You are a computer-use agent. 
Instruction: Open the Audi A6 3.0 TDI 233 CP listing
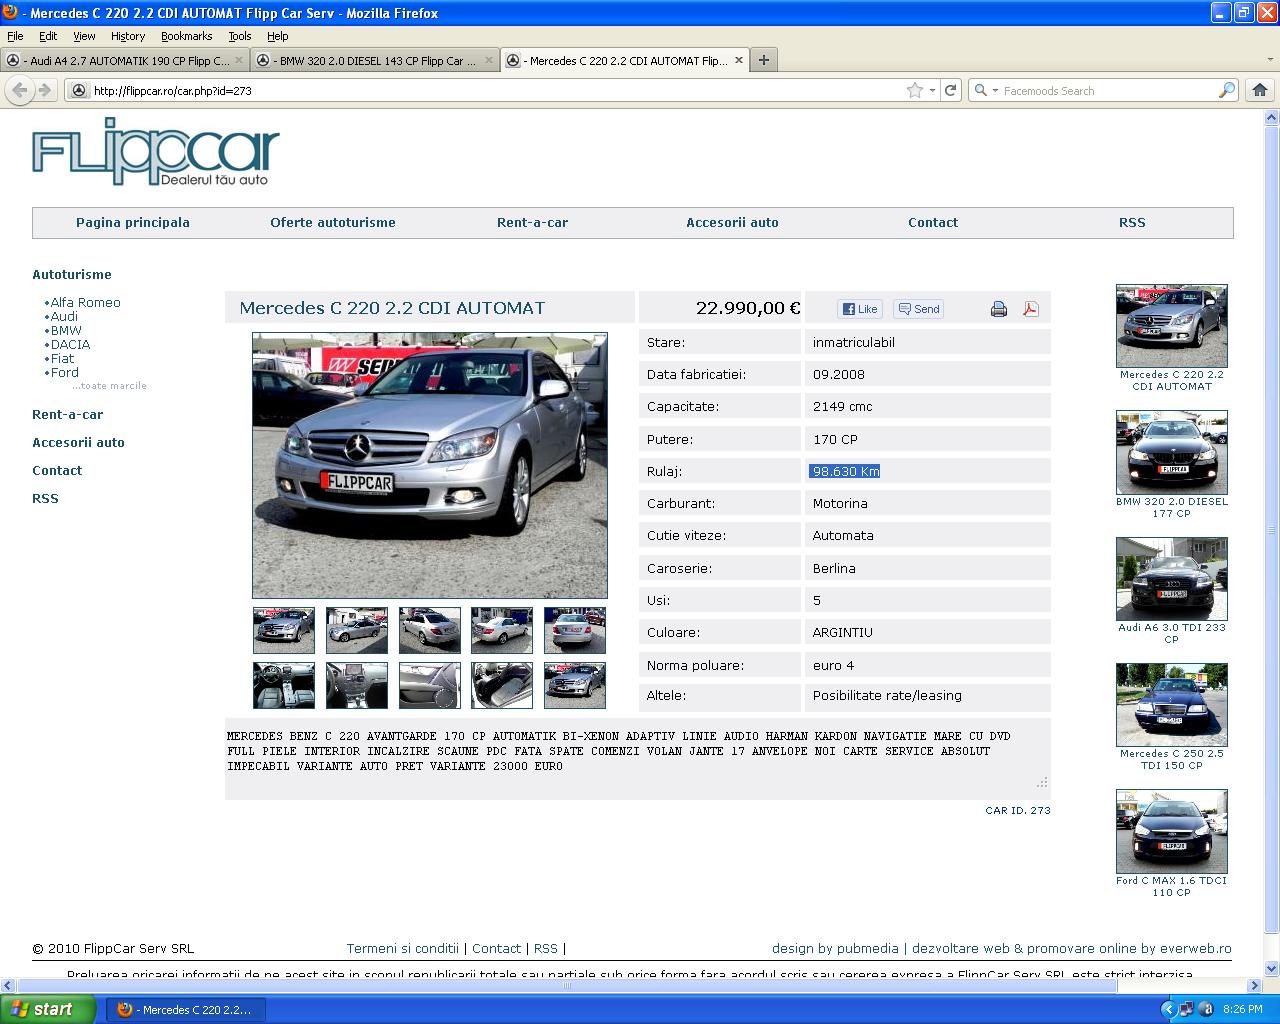pyautogui.click(x=1172, y=591)
